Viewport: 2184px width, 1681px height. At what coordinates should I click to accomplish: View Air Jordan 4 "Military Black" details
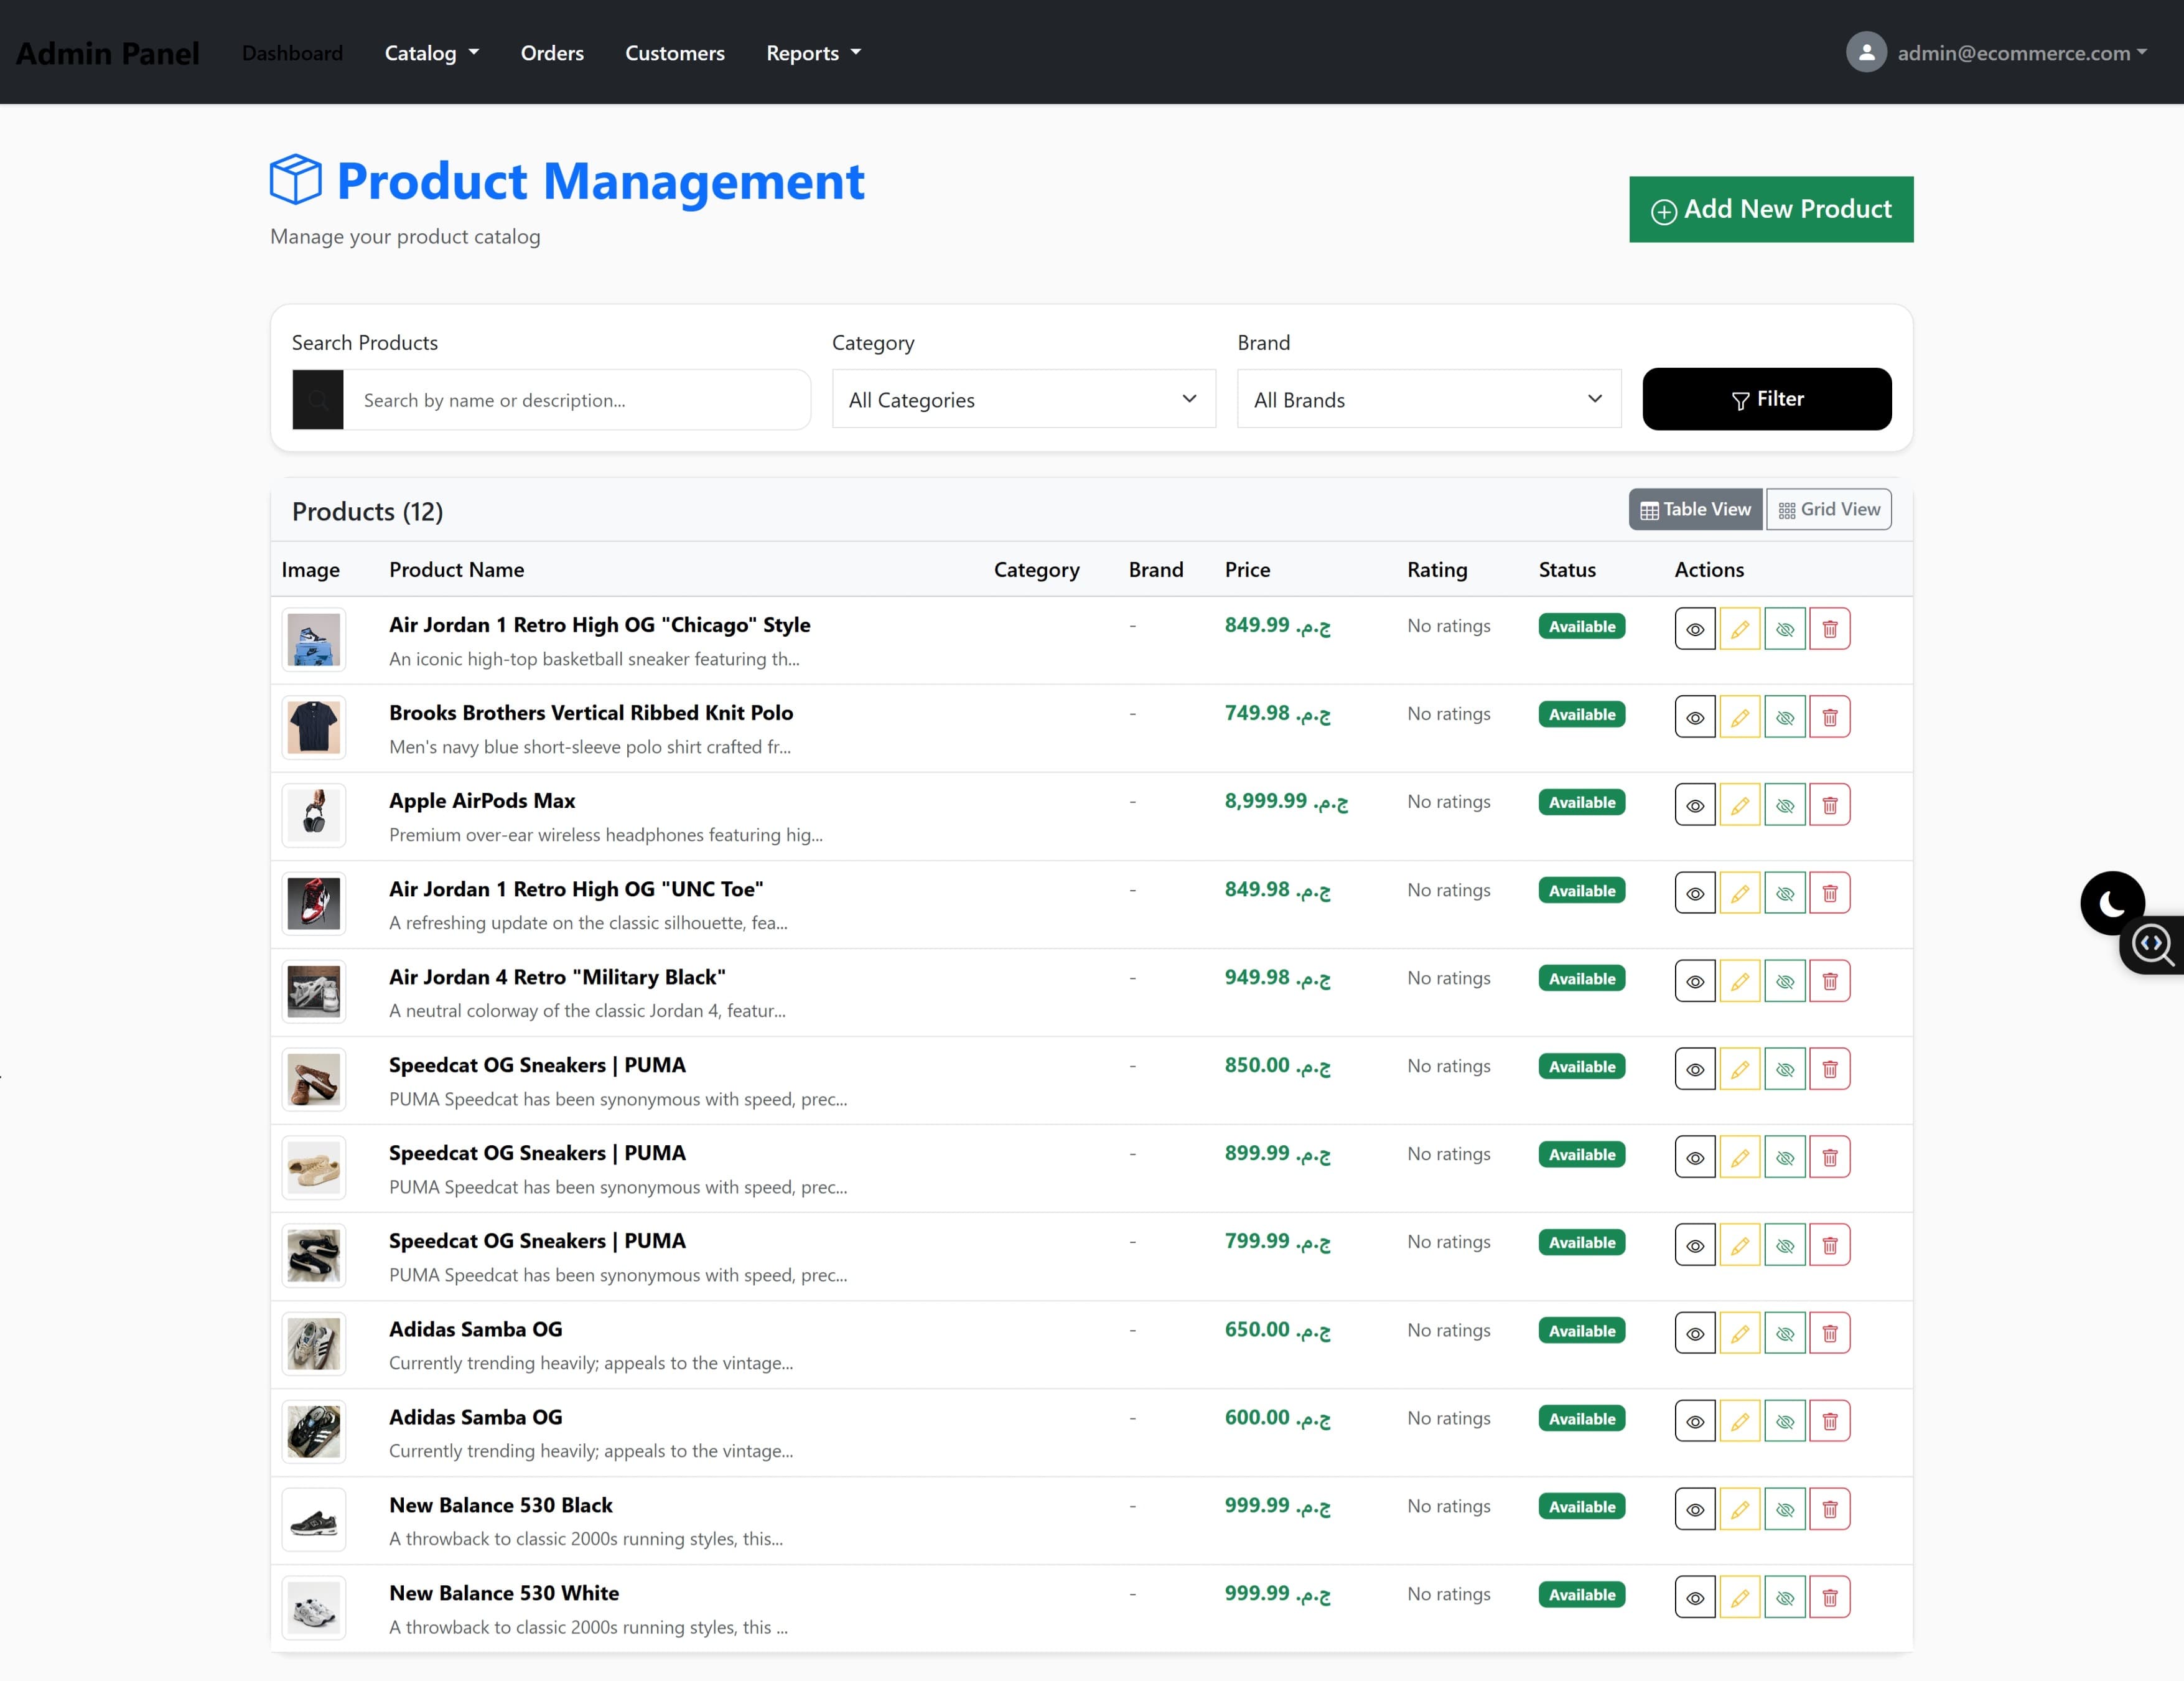(1695, 981)
